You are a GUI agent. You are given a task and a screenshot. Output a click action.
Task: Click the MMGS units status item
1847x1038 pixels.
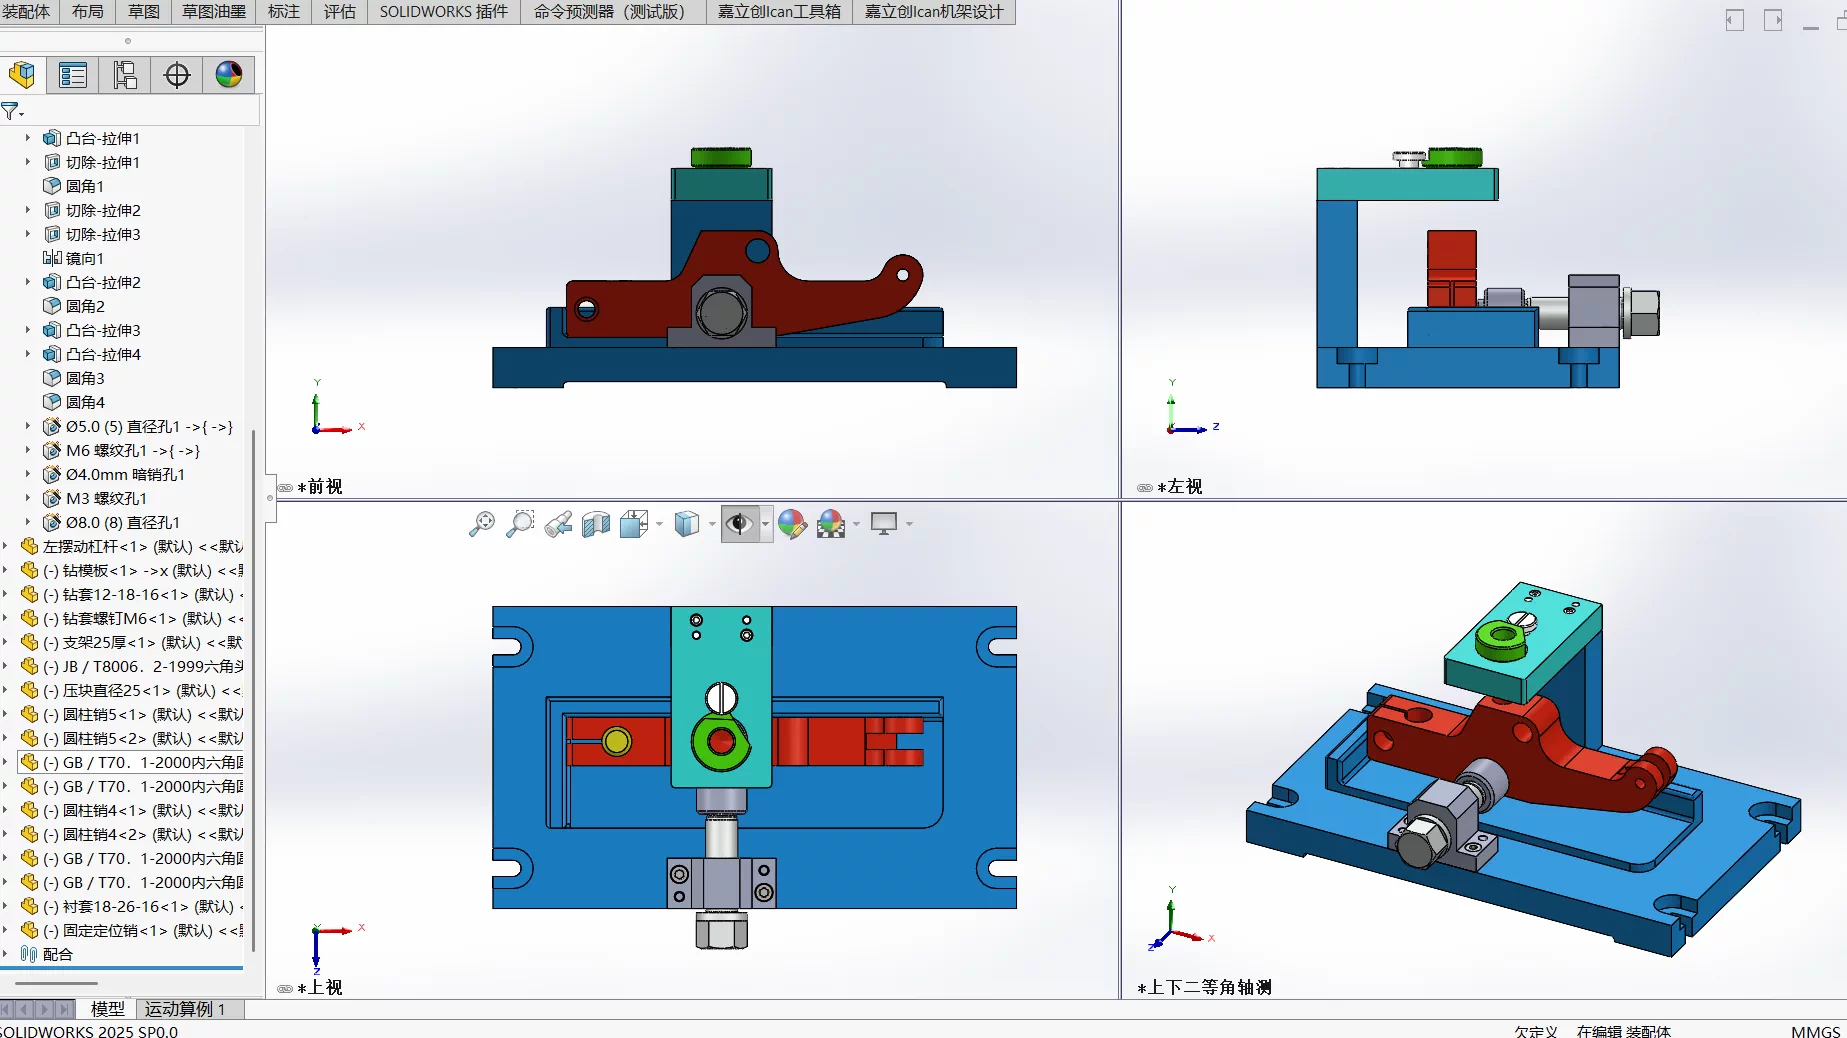1815,1031
